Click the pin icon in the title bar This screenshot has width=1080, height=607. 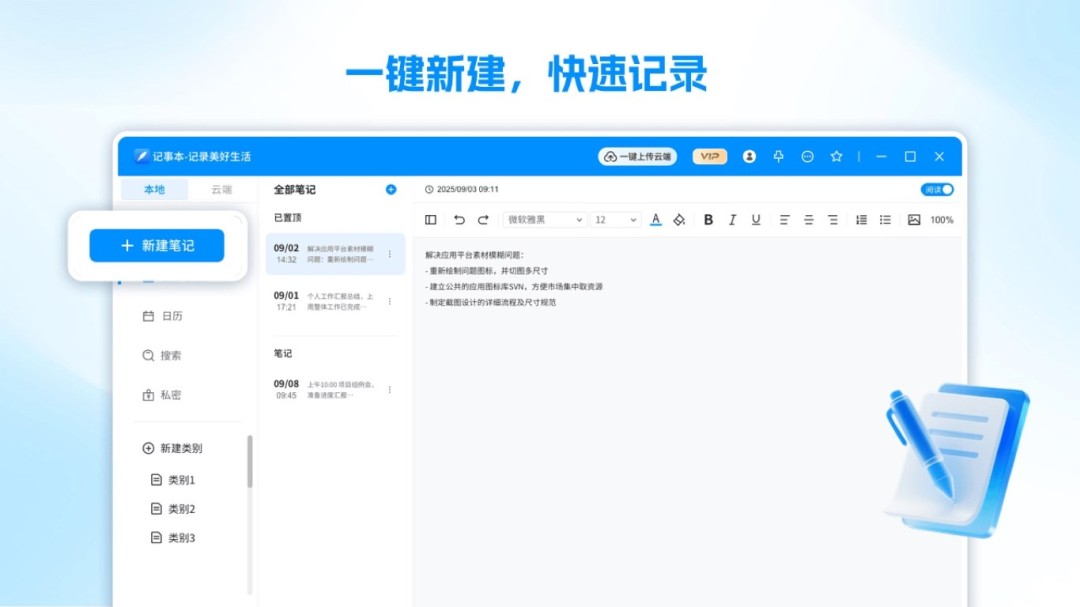[780, 157]
